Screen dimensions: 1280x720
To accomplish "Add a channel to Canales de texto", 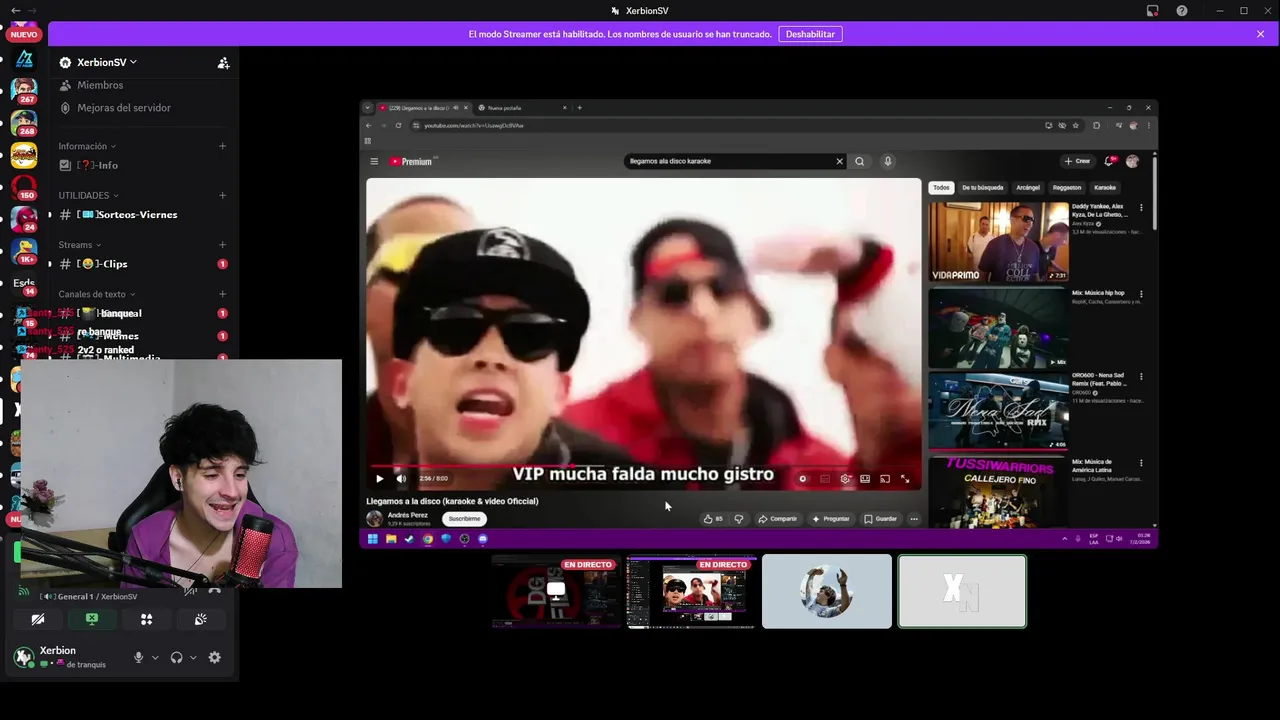I will click(222, 294).
